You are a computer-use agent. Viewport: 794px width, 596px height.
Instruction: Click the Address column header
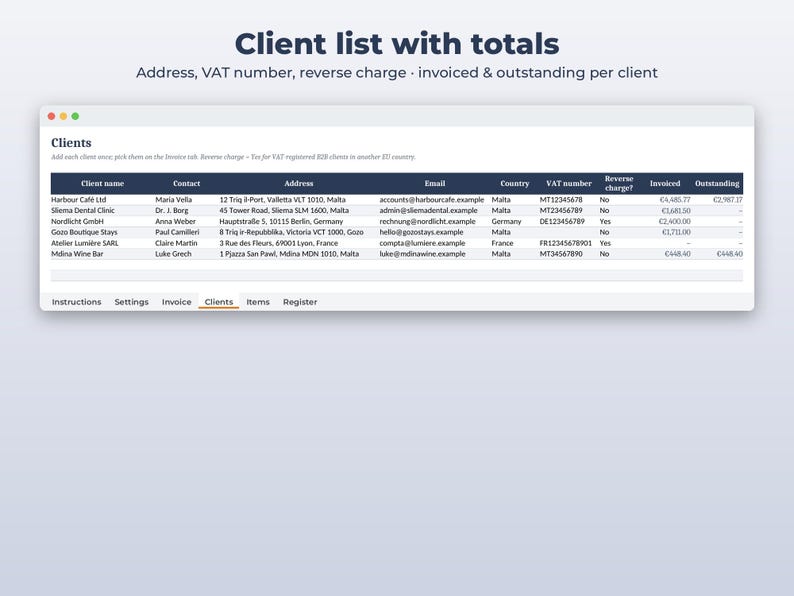tap(299, 183)
